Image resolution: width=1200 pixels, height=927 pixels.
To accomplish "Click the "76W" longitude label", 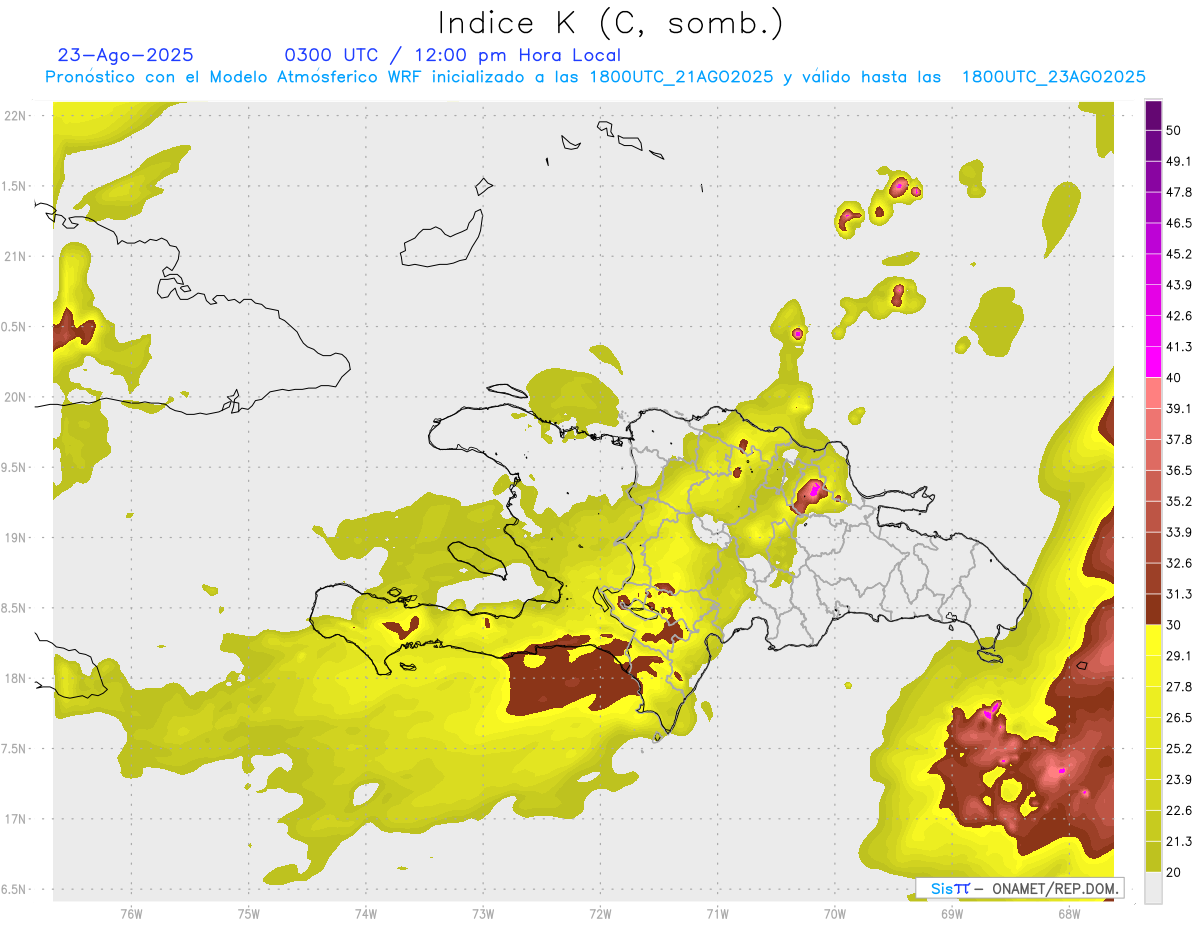I will pos(131,914).
